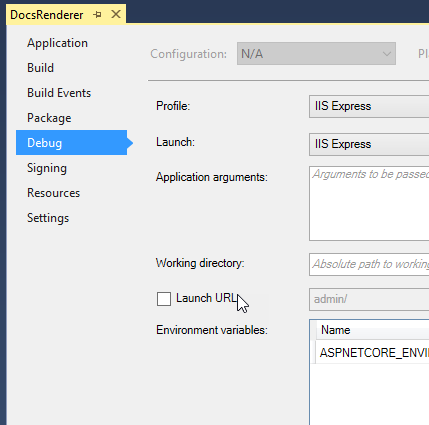
Task: Click the Launch URL field containing admin/
Action: [369, 299]
